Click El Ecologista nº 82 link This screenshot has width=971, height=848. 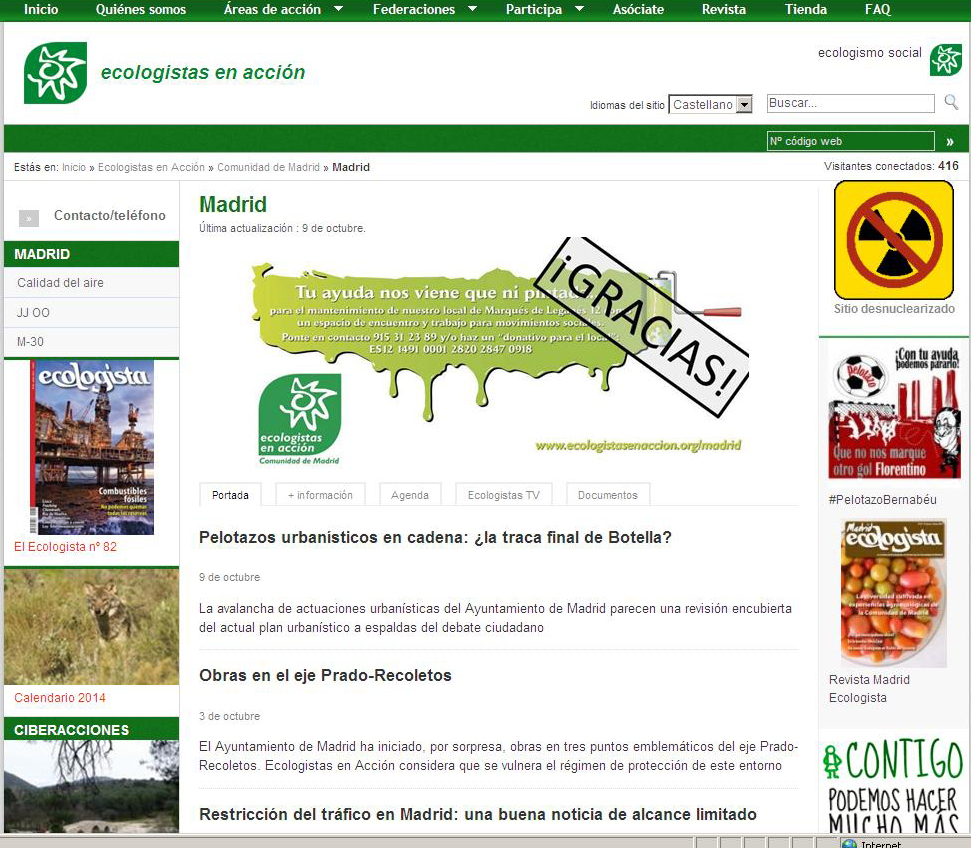(65, 546)
